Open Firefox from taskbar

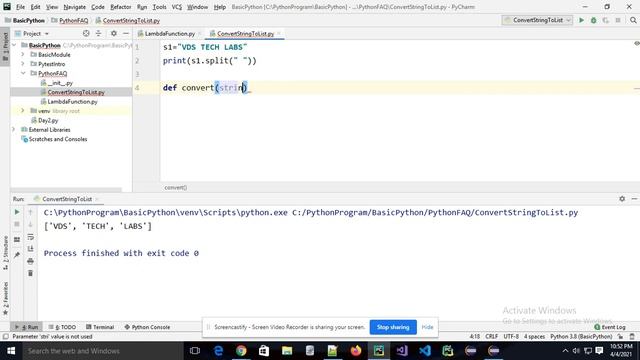[356, 351]
